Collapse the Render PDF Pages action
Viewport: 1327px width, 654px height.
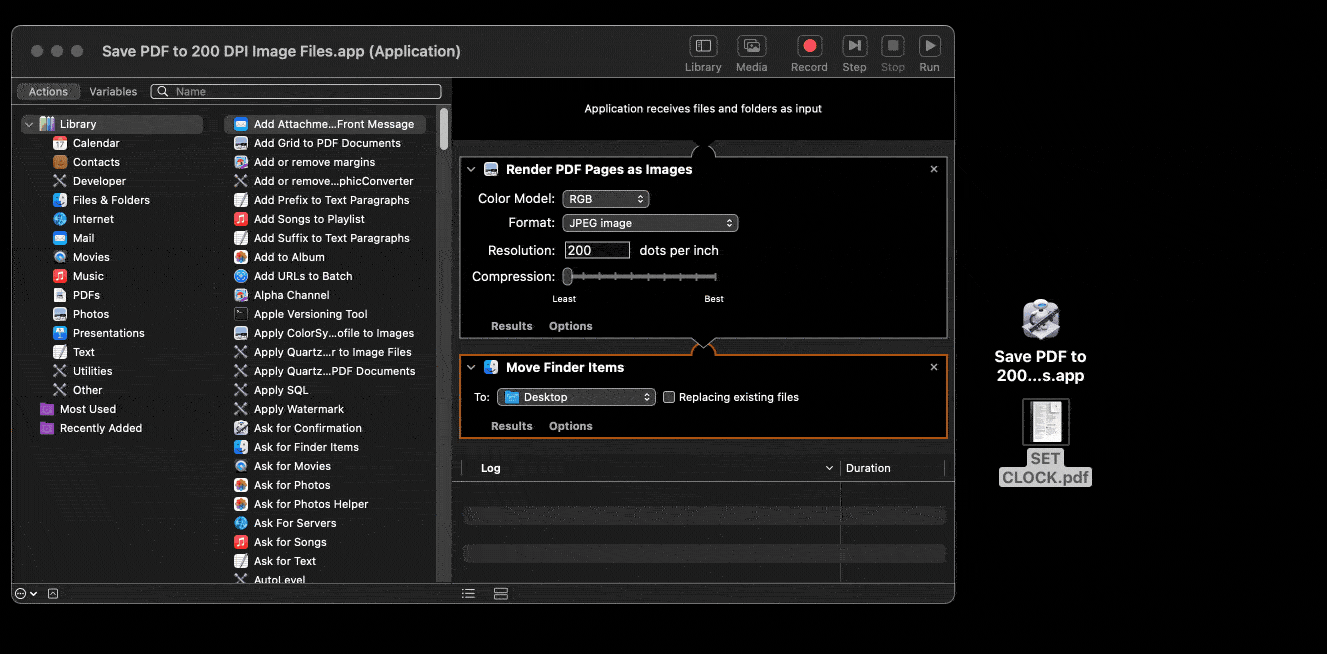[x=471, y=170]
